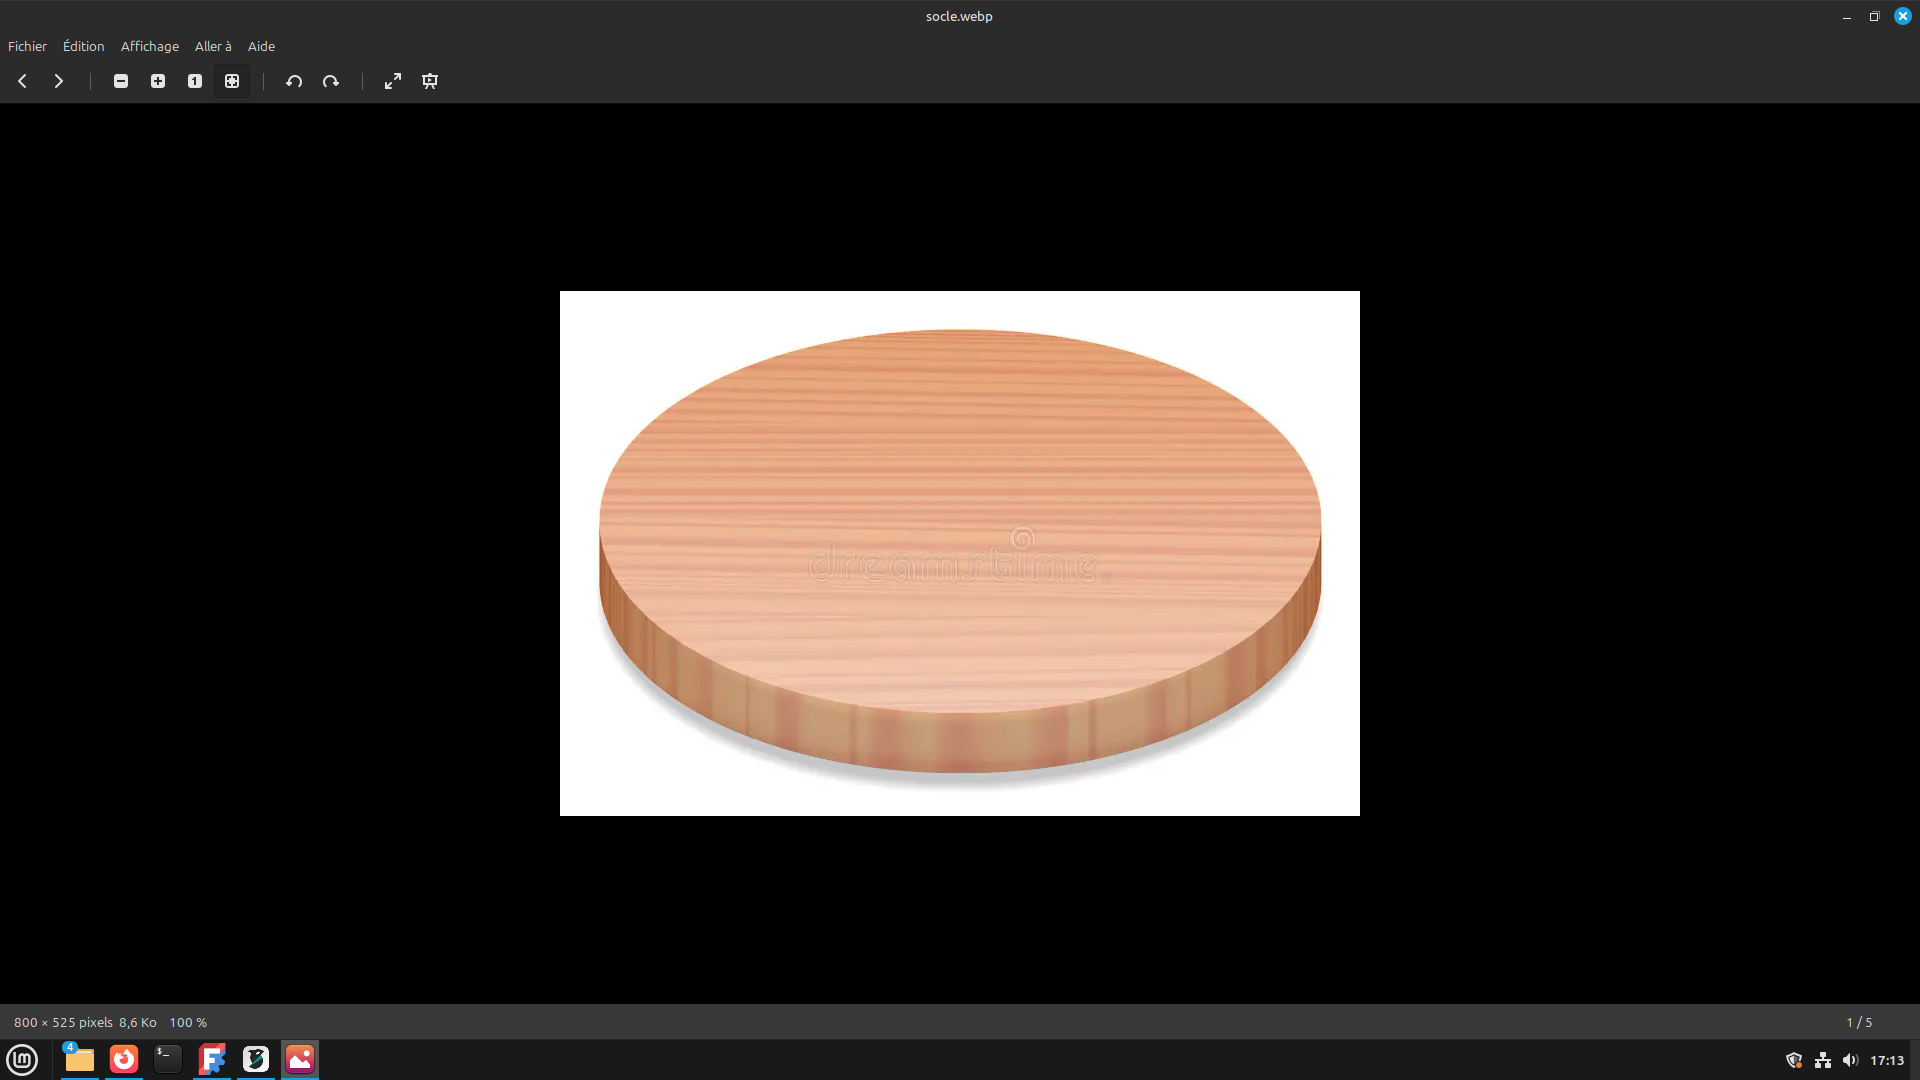Rotate image clockwise
Viewport: 1920px width, 1080px height.
(331, 81)
